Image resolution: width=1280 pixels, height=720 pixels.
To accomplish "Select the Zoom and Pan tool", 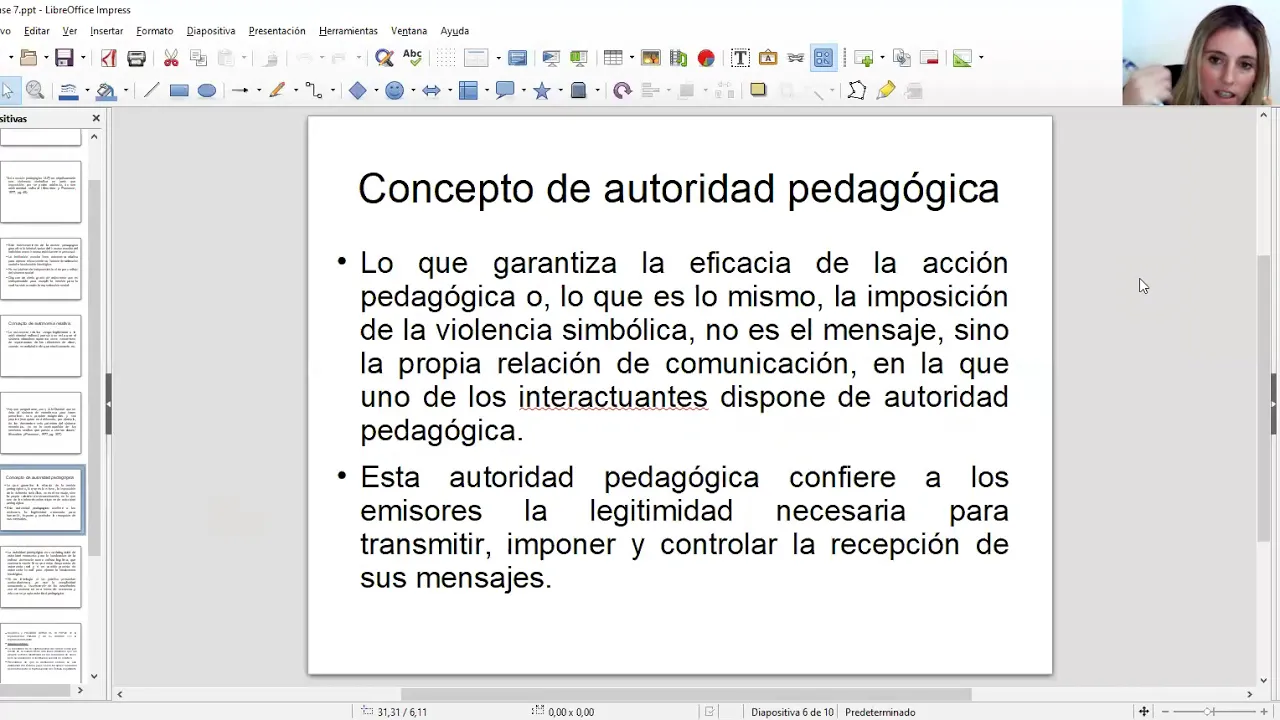I will 35,91.
